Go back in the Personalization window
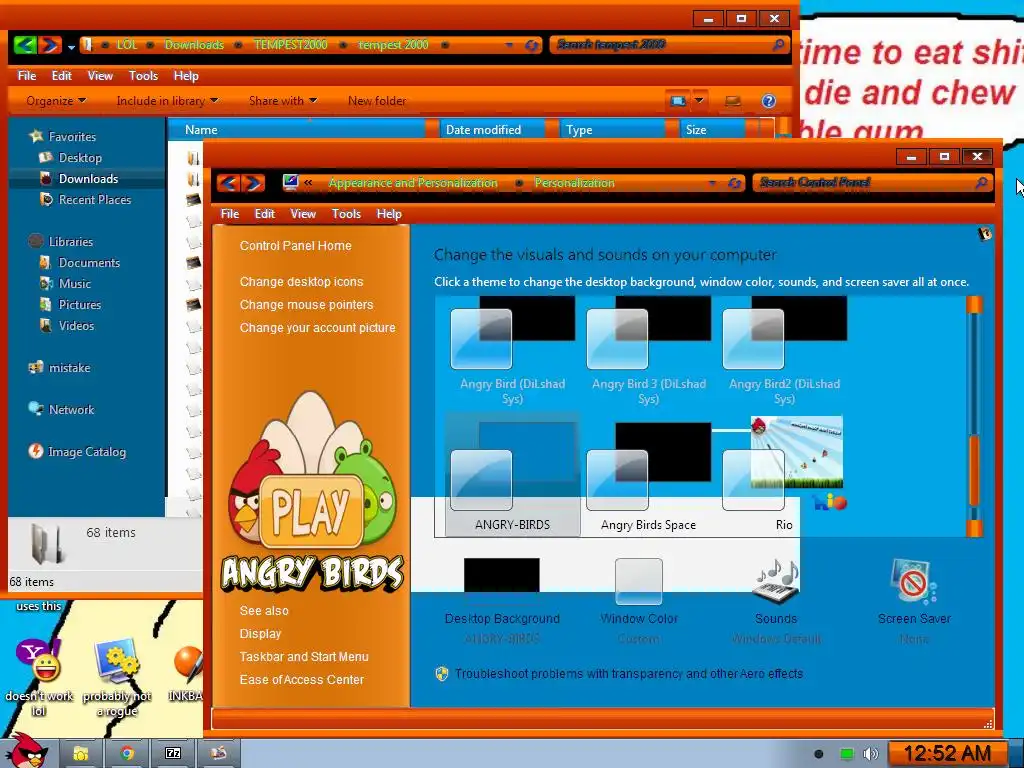The height and width of the screenshot is (768, 1024). pos(229,183)
